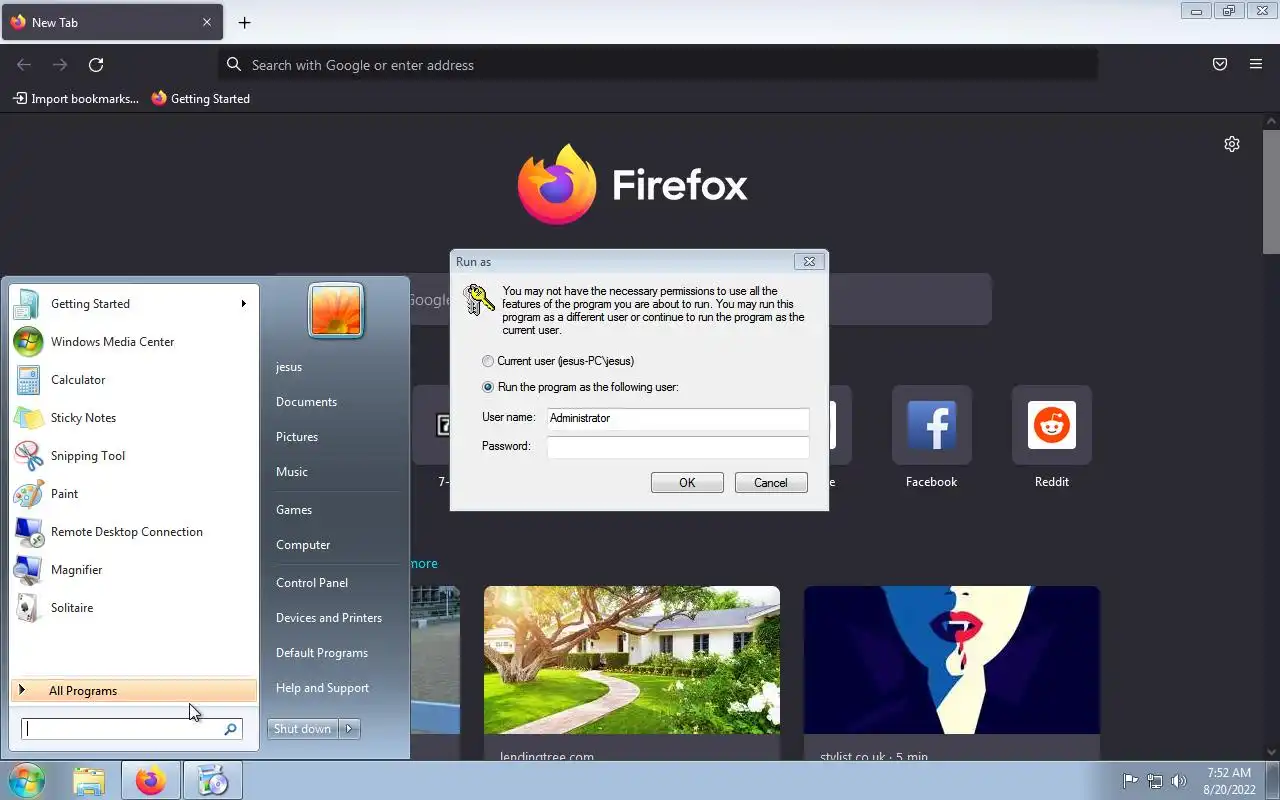
Task: Click OK in Run as dialog
Action: tap(687, 483)
